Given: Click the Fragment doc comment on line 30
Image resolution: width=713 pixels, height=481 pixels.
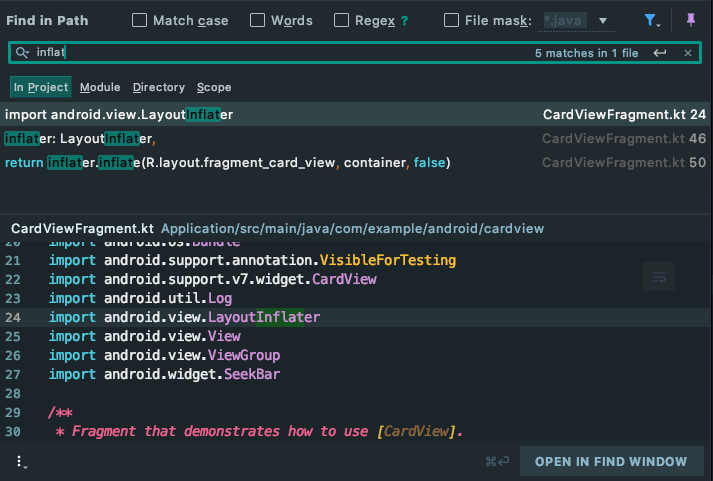Looking at the screenshot, I should [x=258, y=431].
